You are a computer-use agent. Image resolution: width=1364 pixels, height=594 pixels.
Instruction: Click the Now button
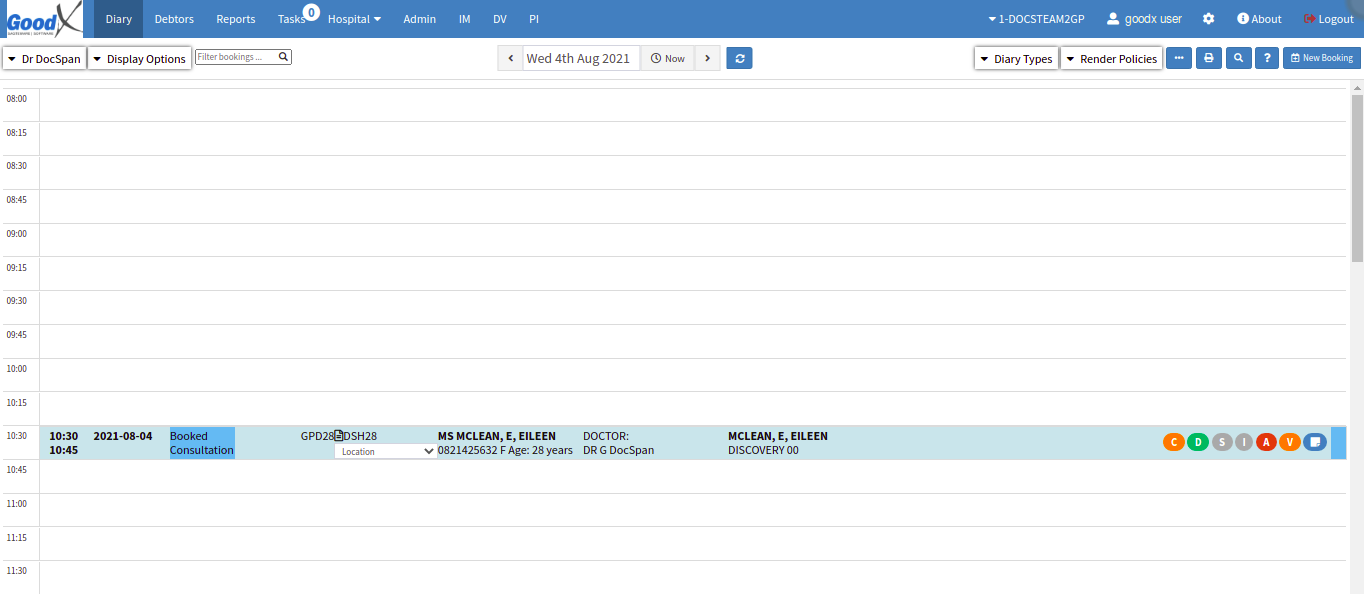667,59
